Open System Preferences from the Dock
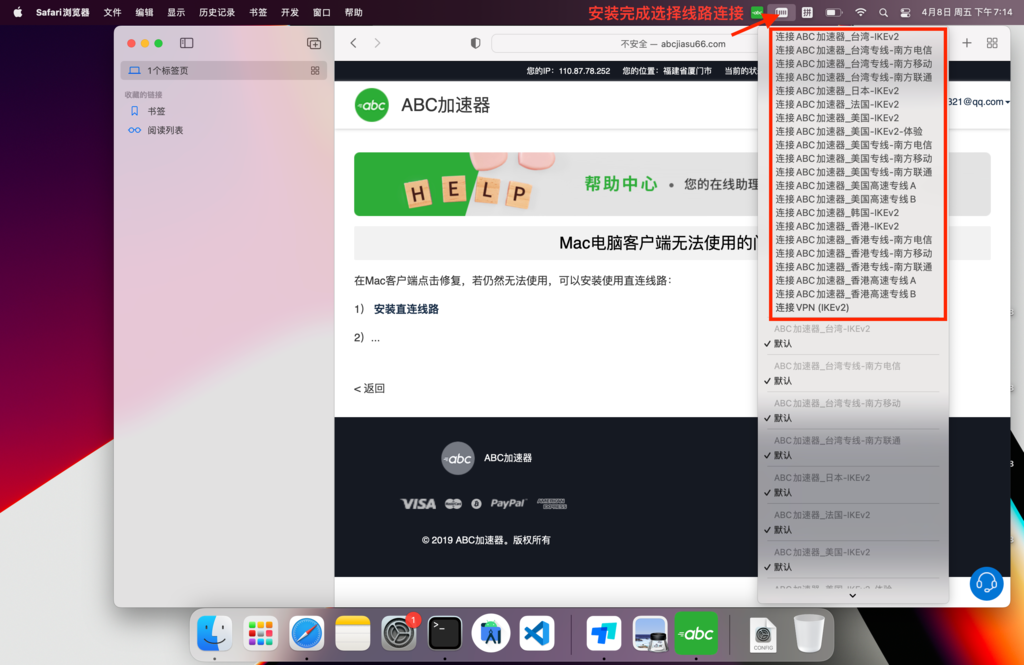 pos(398,633)
